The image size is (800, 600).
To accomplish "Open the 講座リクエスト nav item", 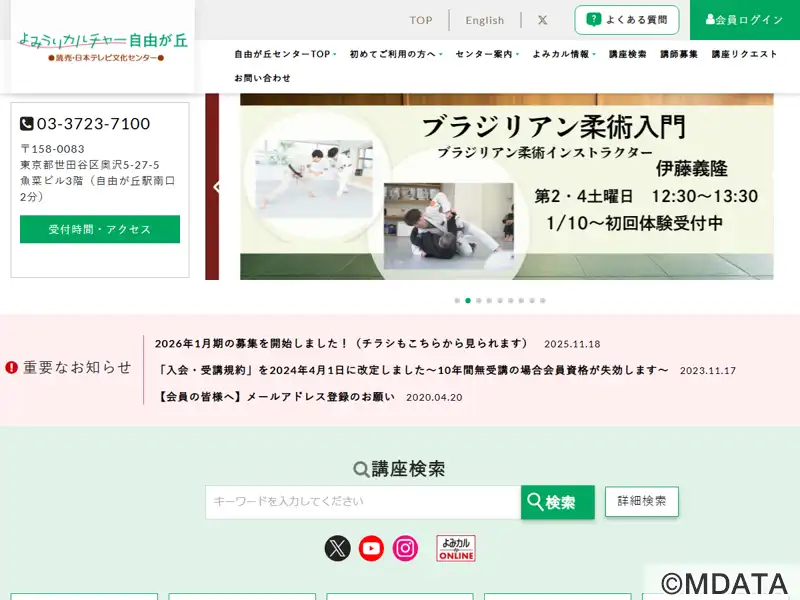I will [744, 54].
